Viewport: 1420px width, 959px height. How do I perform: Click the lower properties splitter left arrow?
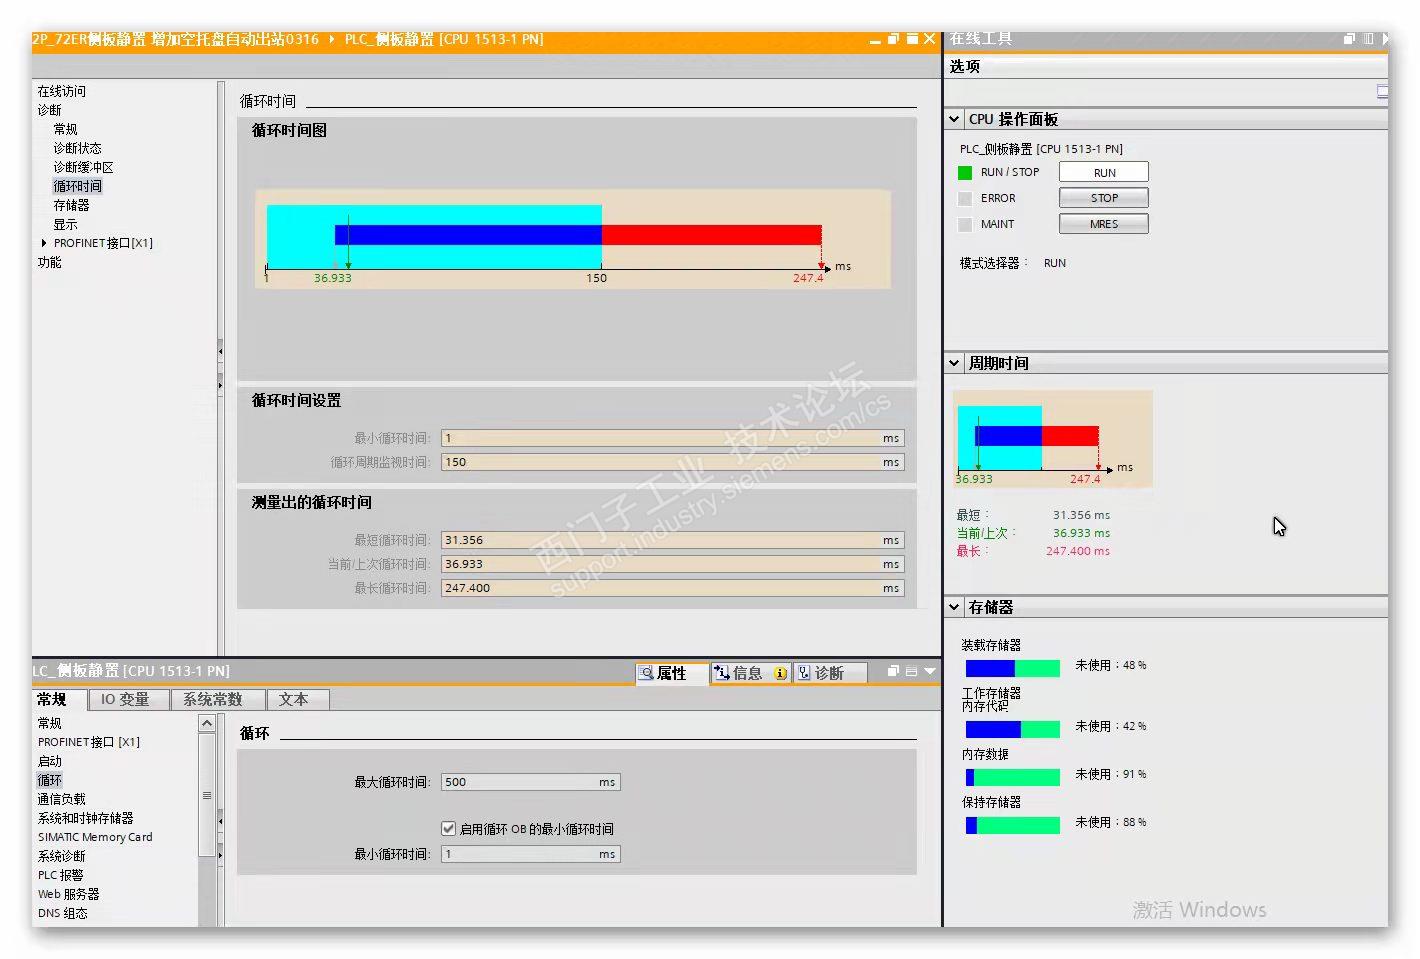pos(220,822)
